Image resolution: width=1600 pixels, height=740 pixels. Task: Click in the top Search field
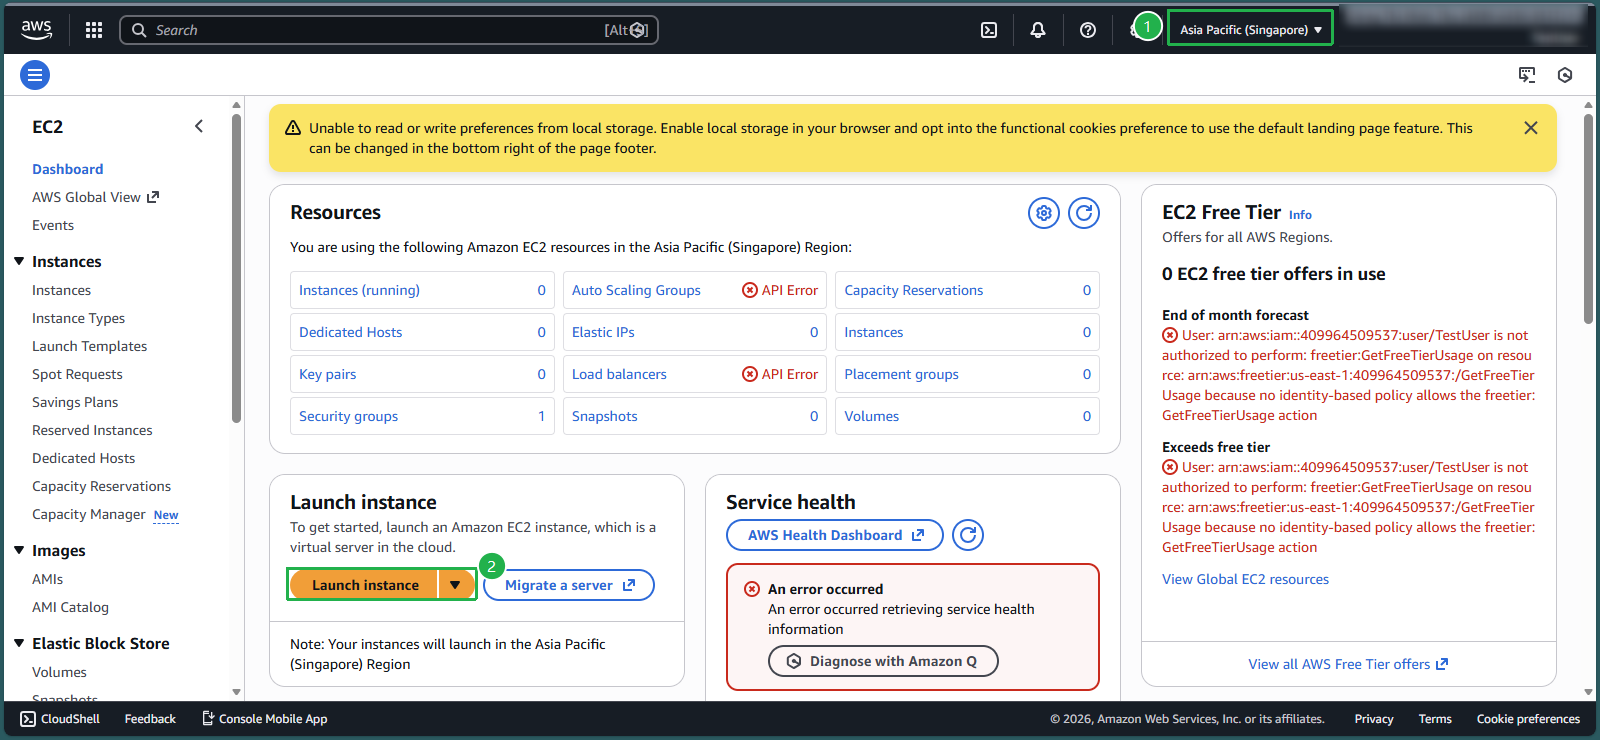click(x=389, y=30)
